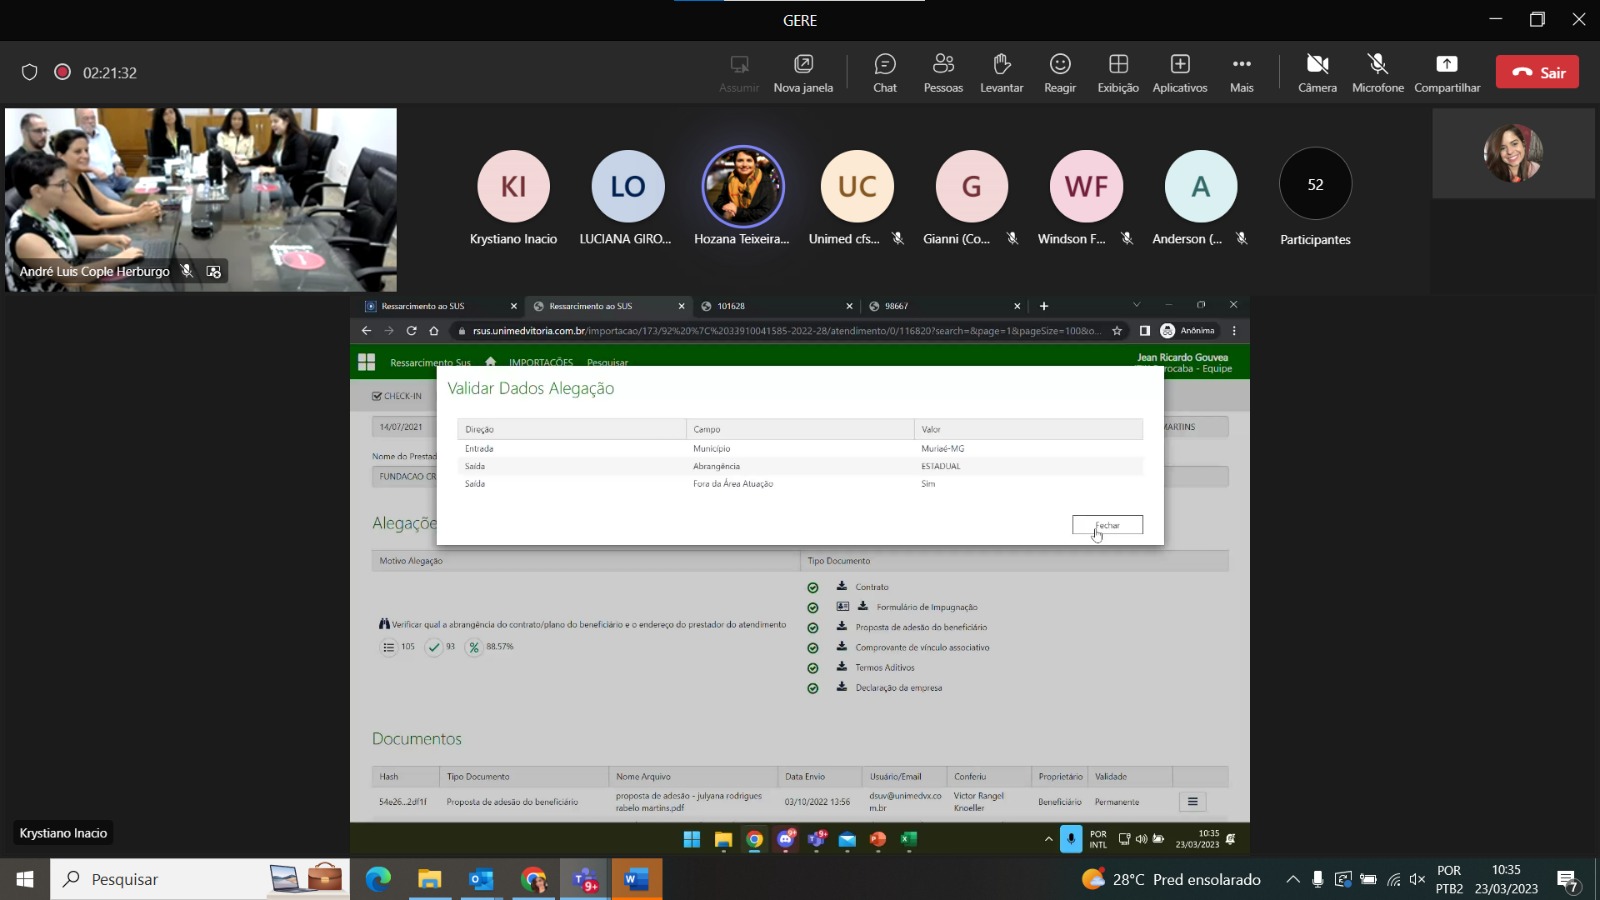
Task: Open the Chat panel
Action: pos(885,72)
